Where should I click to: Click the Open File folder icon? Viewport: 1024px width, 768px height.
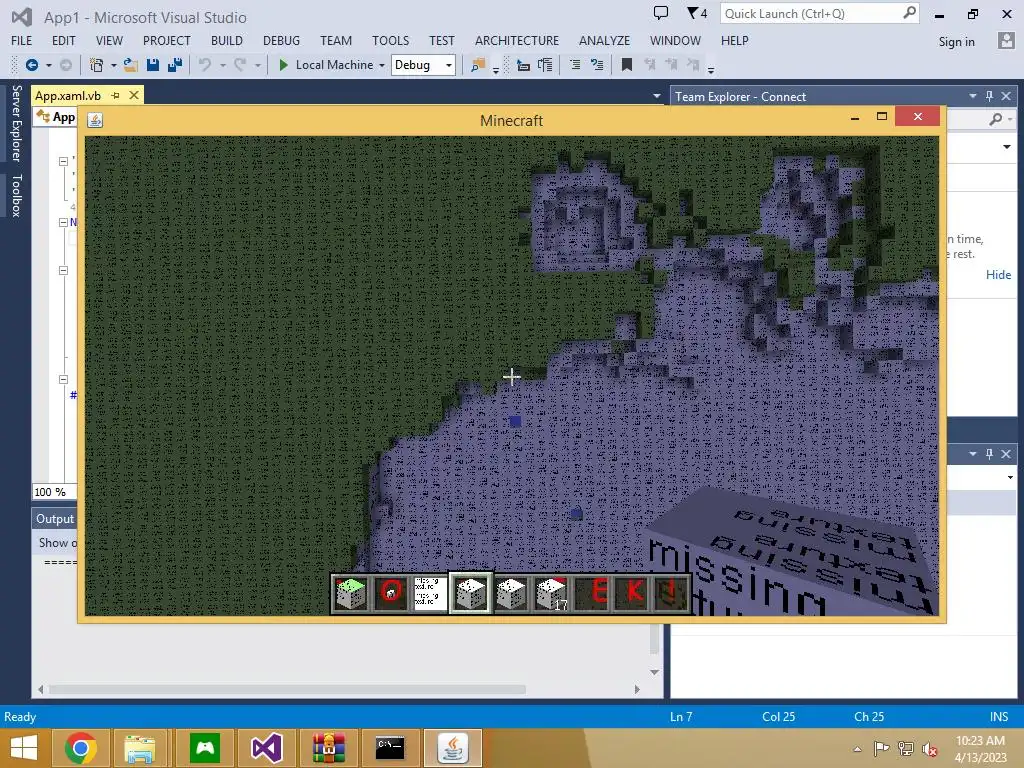pos(131,65)
